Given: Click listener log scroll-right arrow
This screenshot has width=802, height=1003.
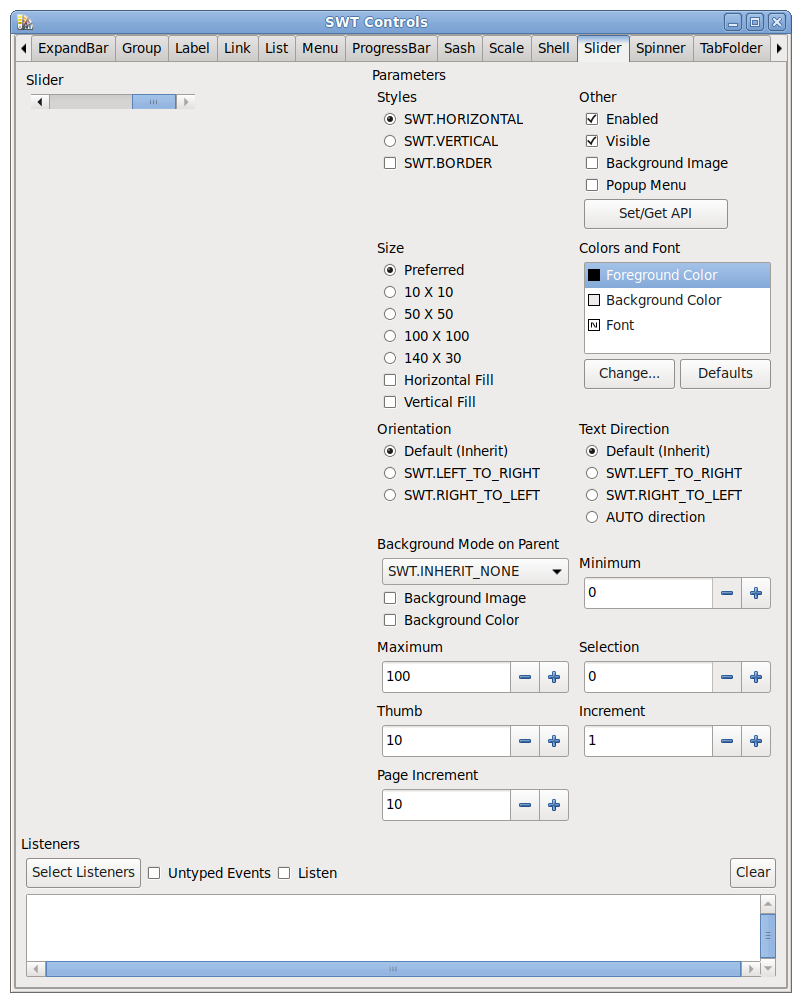Looking at the screenshot, I should (x=751, y=969).
